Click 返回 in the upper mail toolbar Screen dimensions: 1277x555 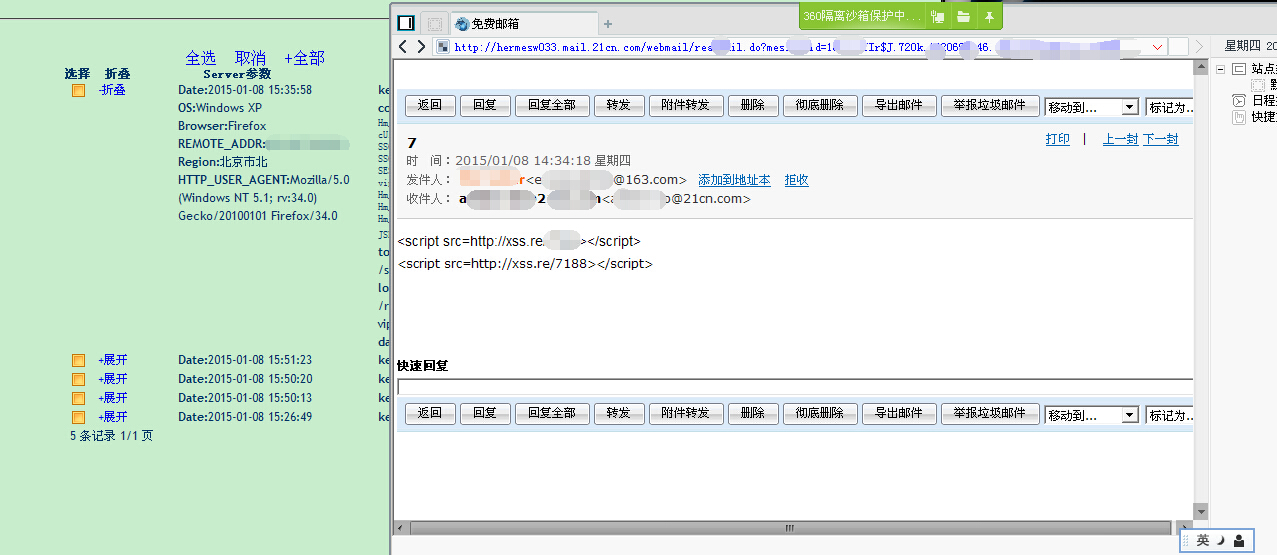click(430, 105)
